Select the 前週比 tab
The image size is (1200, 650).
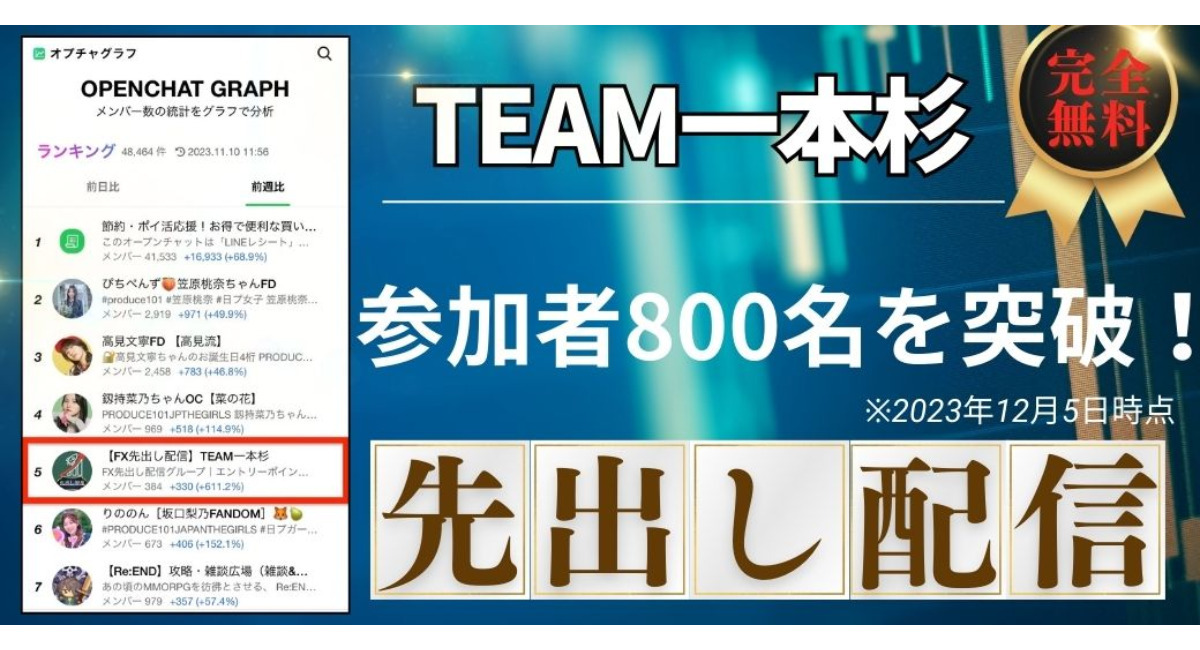tap(267, 187)
